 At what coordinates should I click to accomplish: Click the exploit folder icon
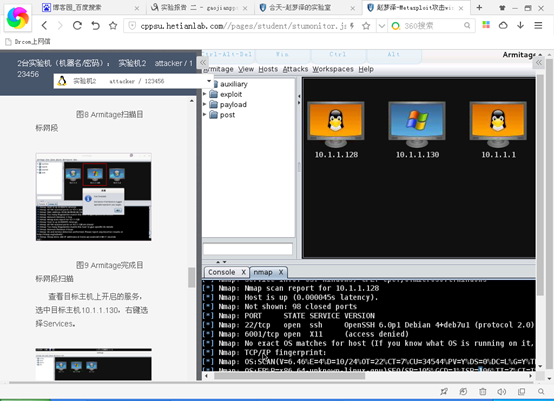(x=213, y=94)
